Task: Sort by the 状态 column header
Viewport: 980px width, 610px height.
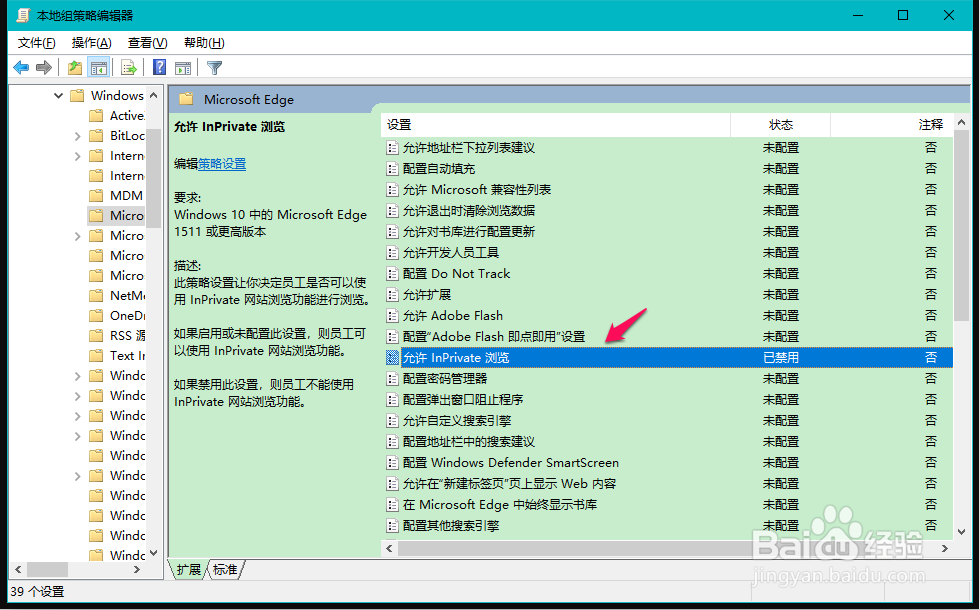Action: point(781,125)
